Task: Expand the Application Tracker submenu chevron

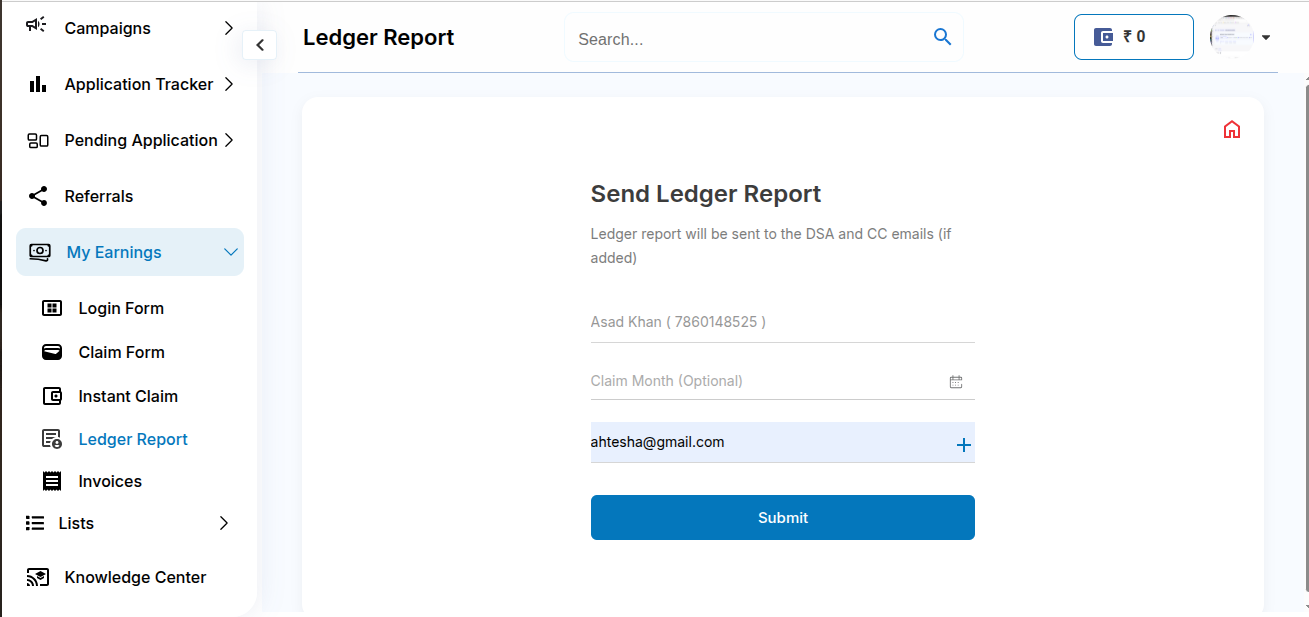Action: pos(229,84)
